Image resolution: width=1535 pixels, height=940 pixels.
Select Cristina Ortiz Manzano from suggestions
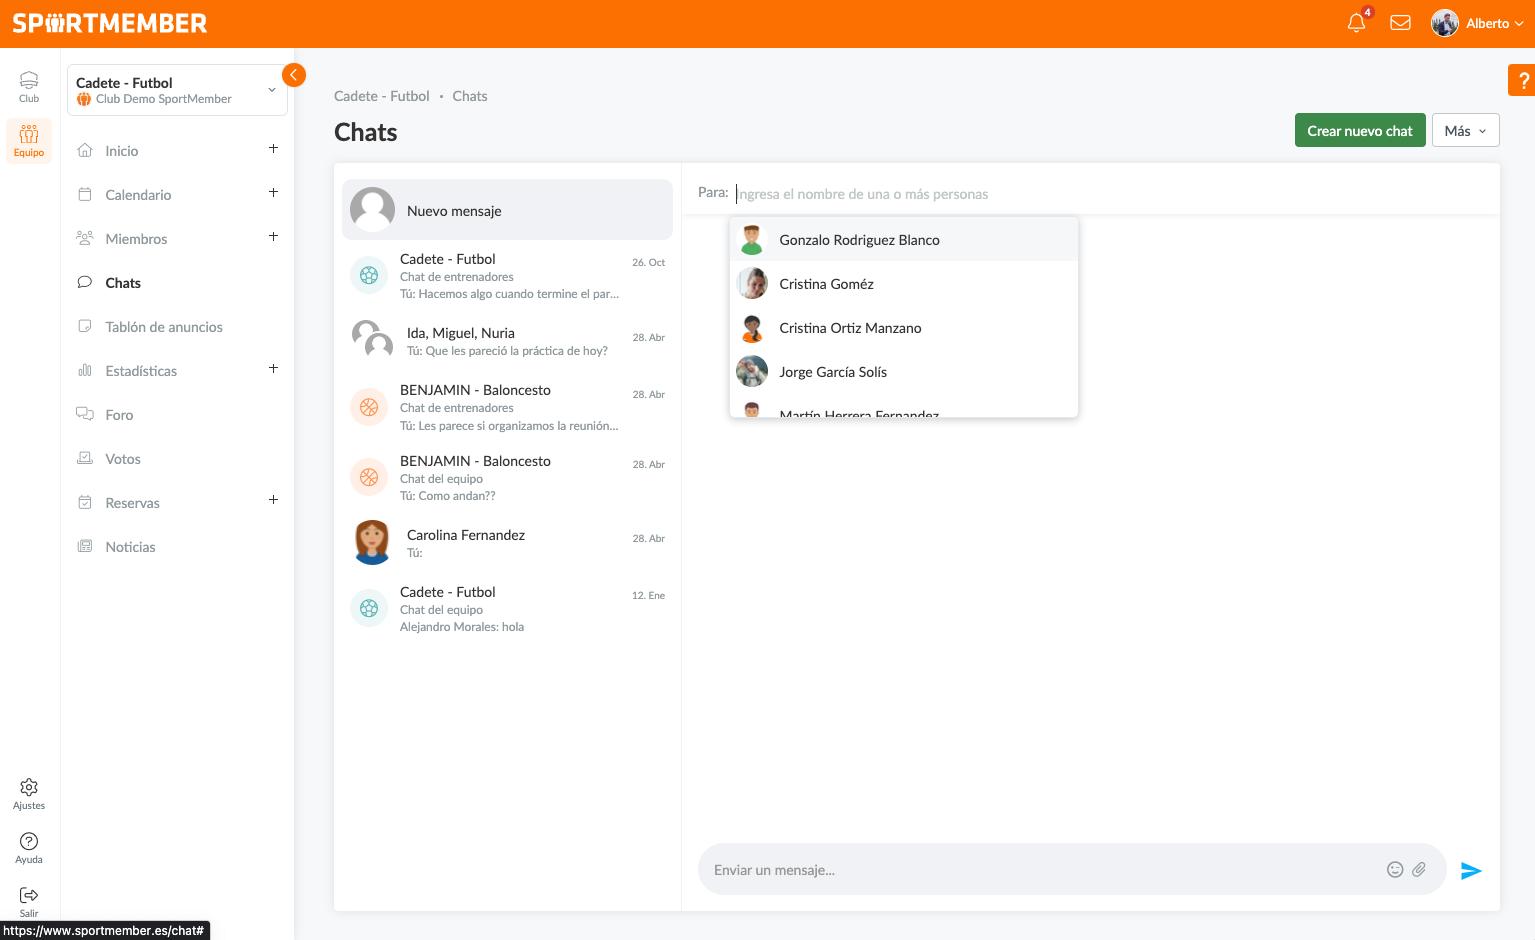click(850, 328)
